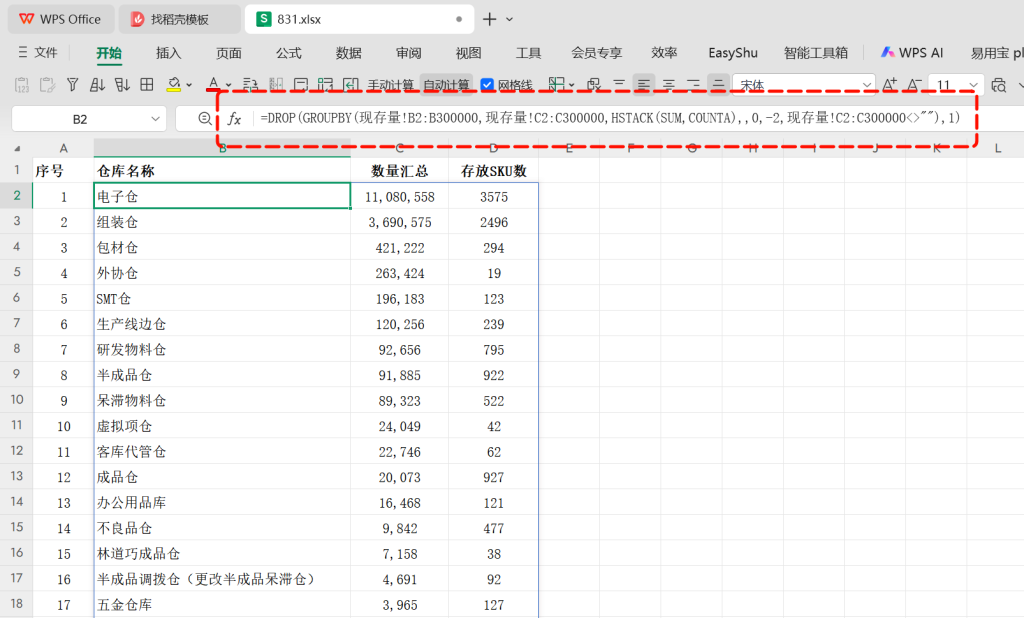Select the 智能工具箱 ribbon tab
1024x618 pixels.
point(816,53)
